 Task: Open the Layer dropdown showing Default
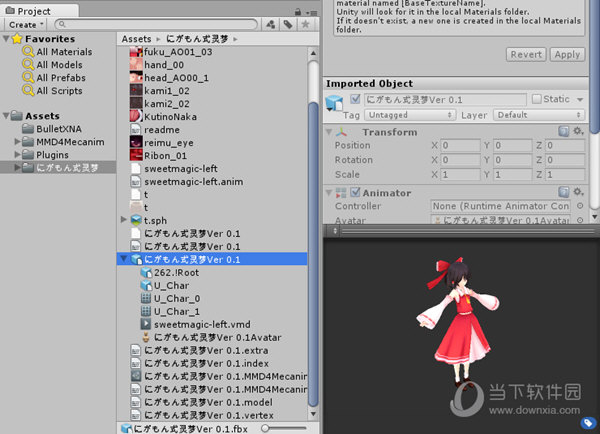(x=539, y=115)
